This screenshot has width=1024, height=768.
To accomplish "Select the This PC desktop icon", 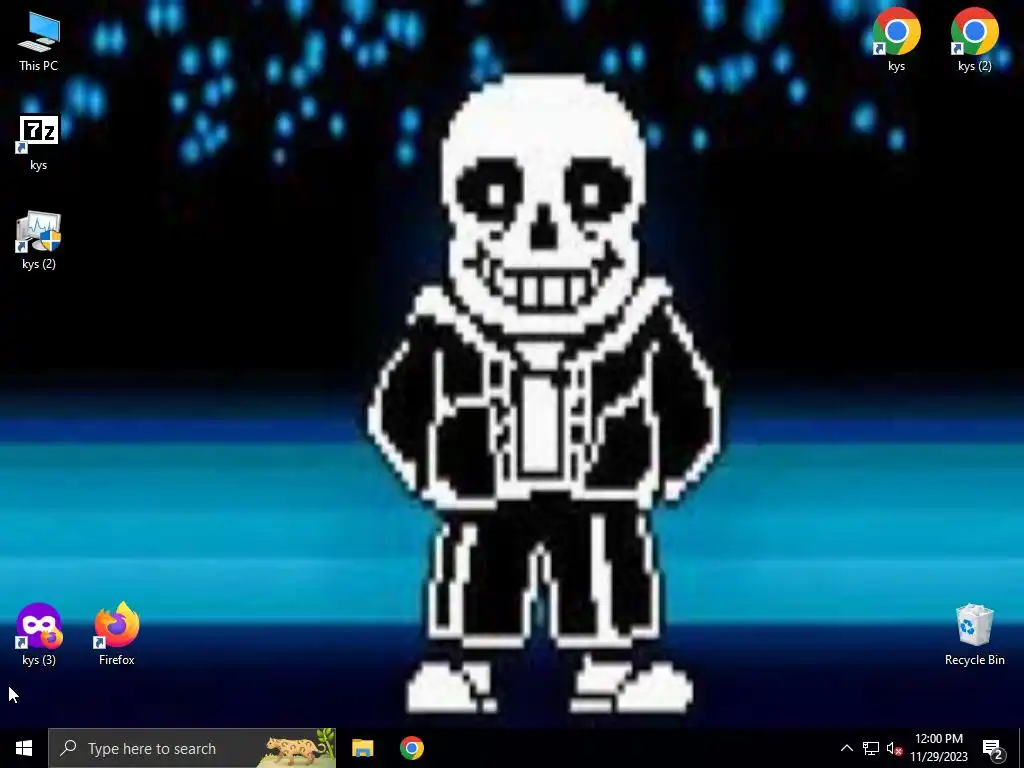I will click(39, 42).
